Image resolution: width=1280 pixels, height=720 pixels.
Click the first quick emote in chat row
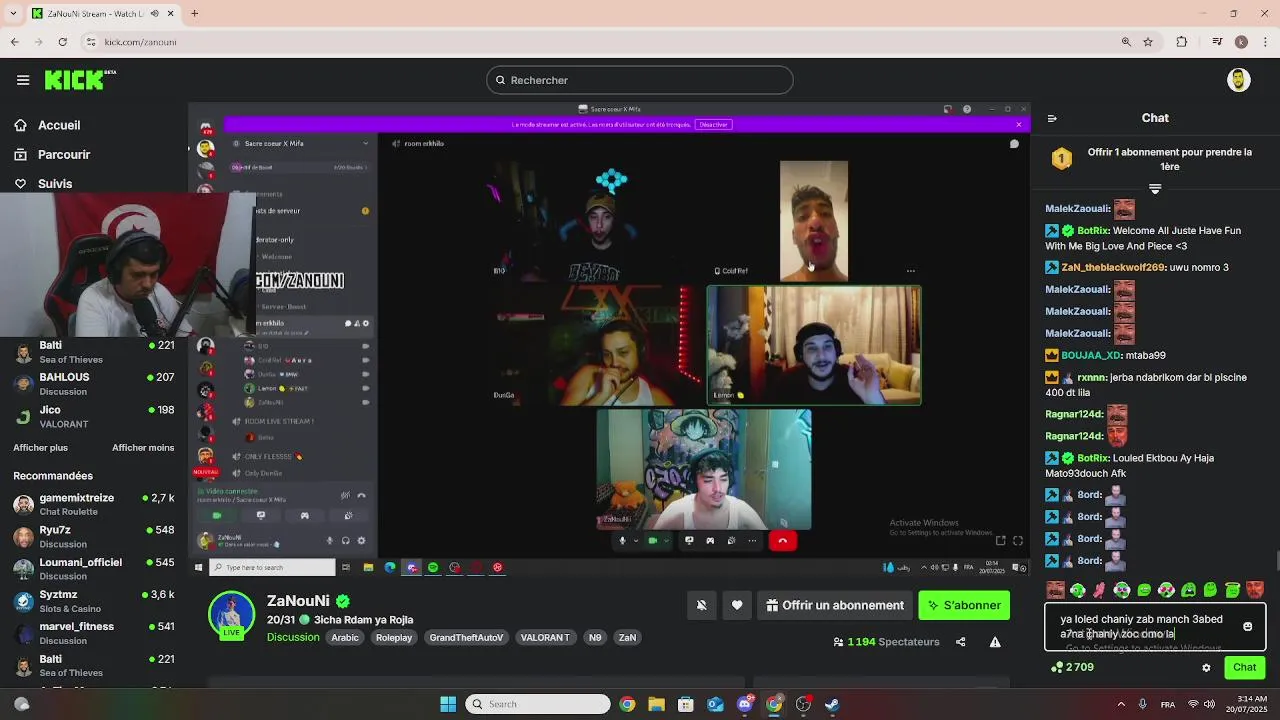tap(1055, 590)
